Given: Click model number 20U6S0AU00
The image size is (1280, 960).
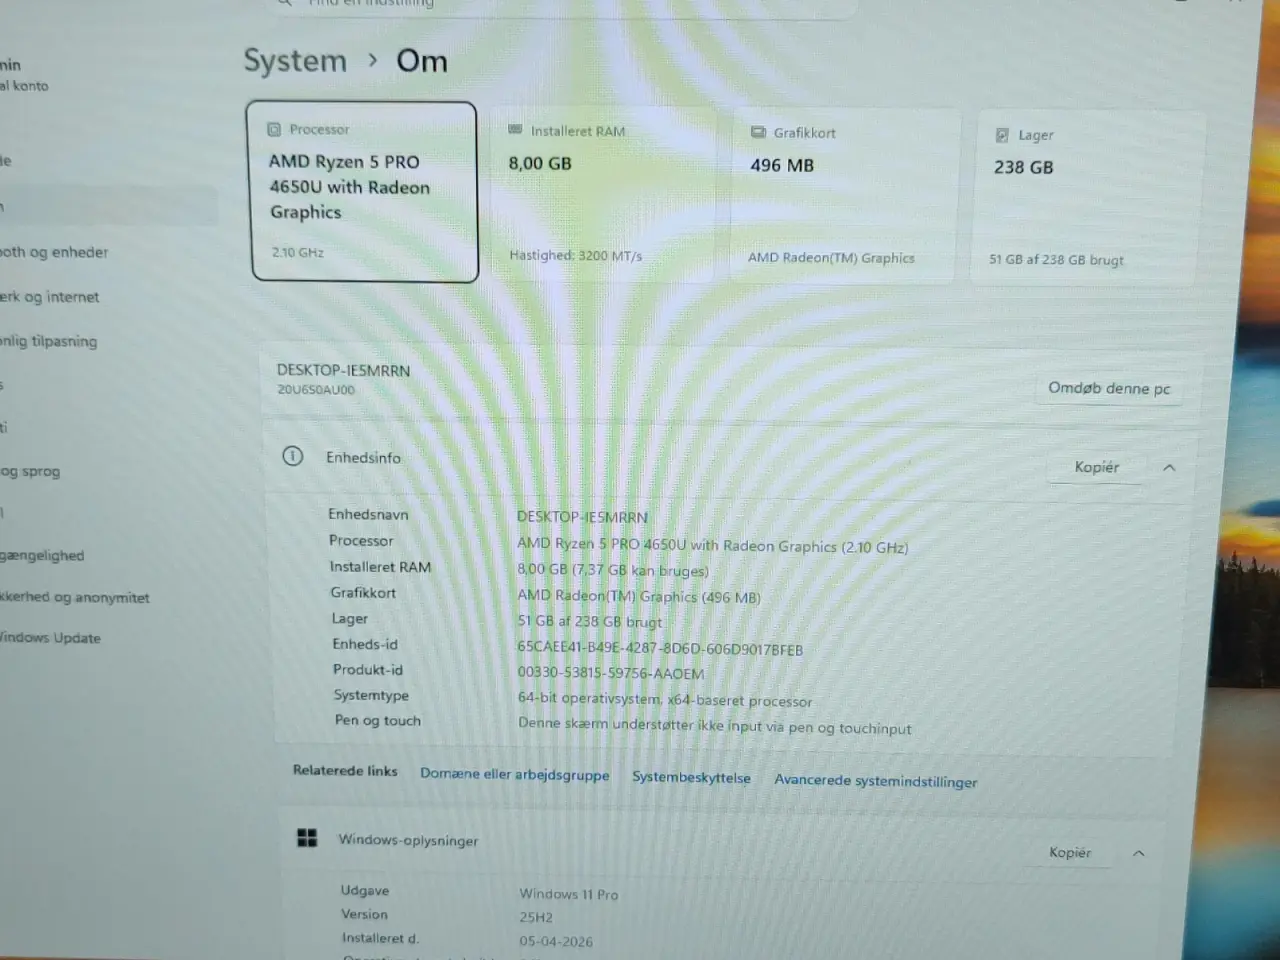Looking at the screenshot, I should pos(316,390).
